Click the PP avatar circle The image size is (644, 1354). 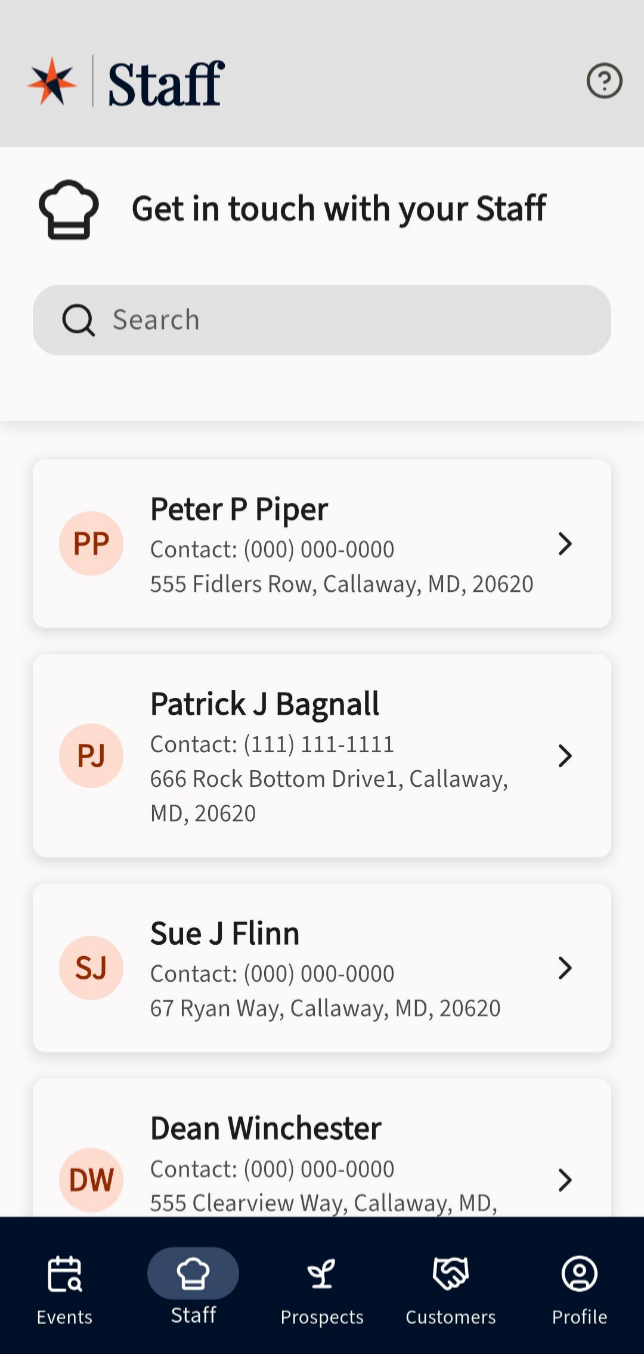(x=91, y=544)
